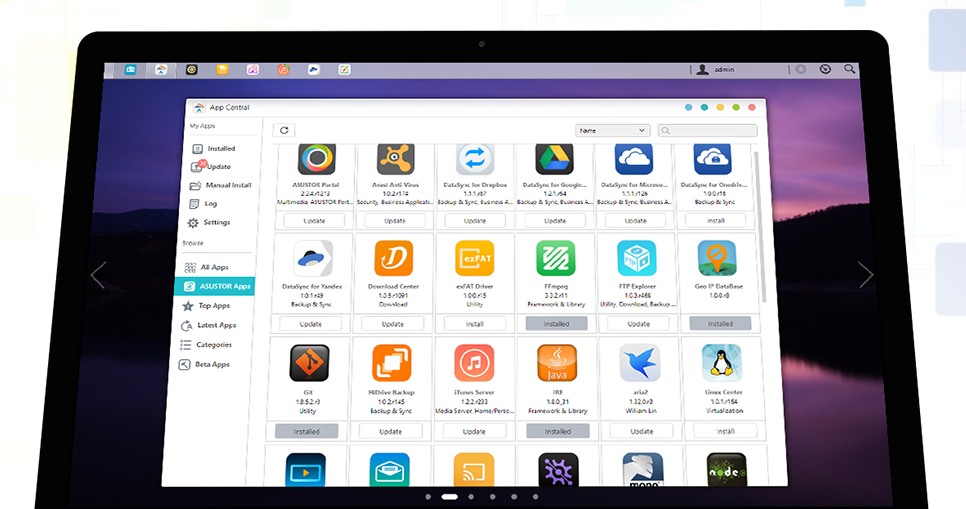This screenshot has height=509, width=966.
Task: Open the Download Center app icon
Action: pos(393,258)
